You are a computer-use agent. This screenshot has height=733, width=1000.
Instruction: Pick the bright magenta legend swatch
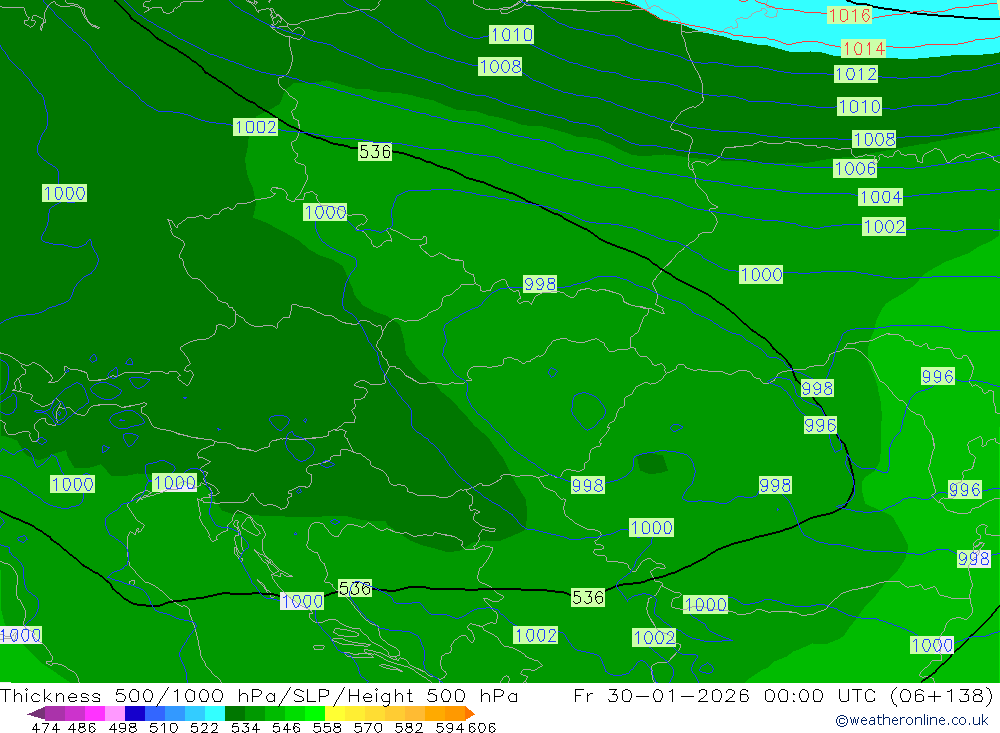coord(95,713)
